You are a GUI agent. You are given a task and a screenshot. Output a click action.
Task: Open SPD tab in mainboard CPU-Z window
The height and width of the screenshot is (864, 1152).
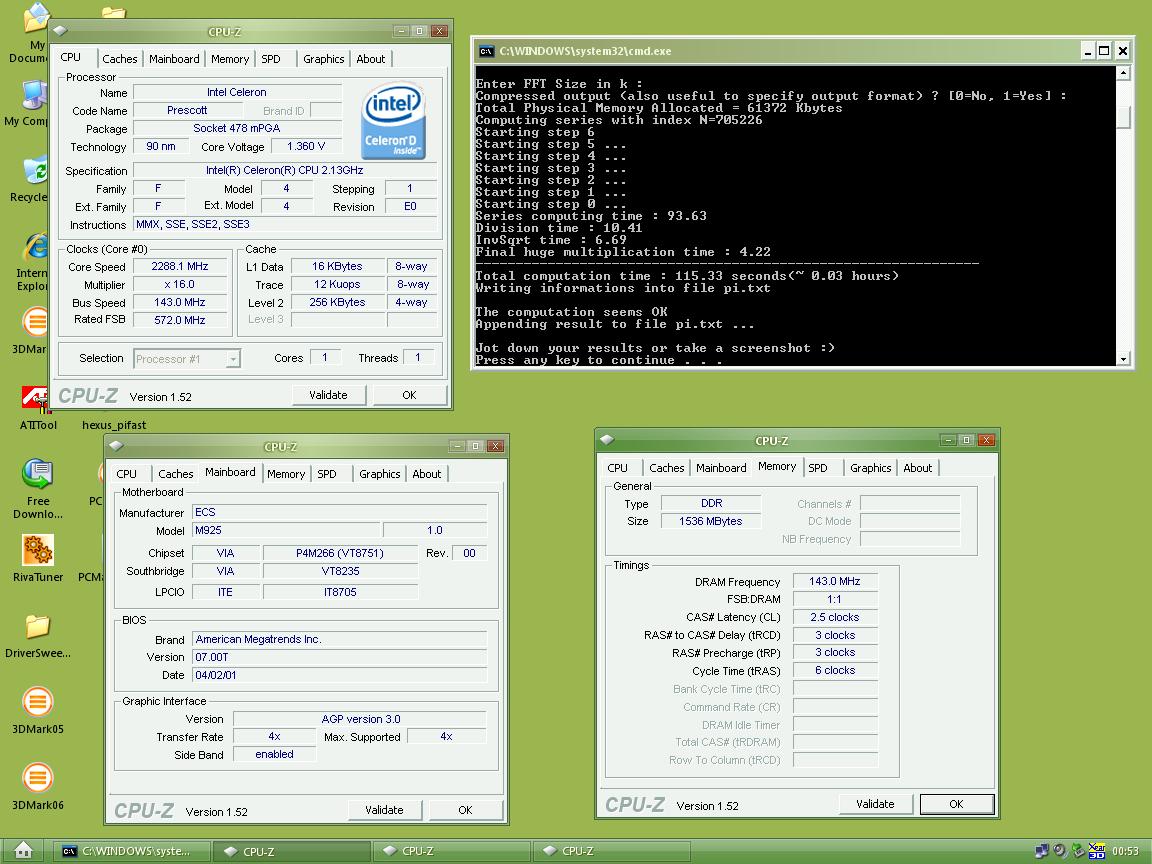pos(327,474)
